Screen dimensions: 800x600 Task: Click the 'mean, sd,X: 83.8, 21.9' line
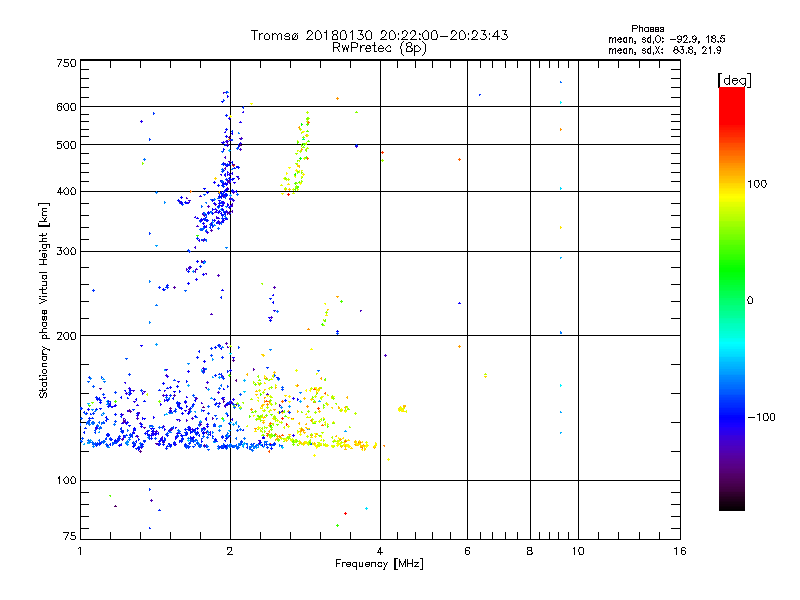point(664,50)
